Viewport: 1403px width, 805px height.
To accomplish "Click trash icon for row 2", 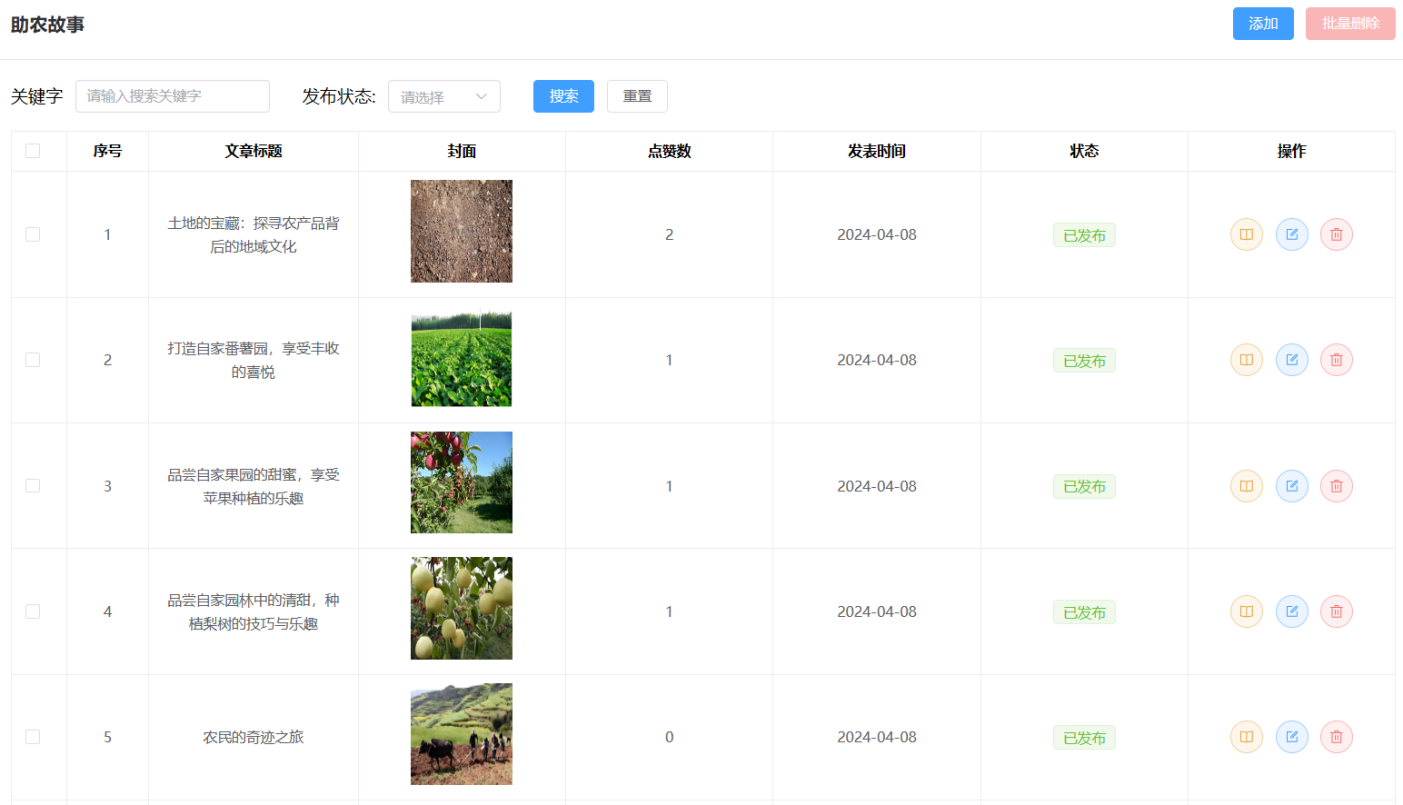I will pyautogui.click(x=1337, y=360).
